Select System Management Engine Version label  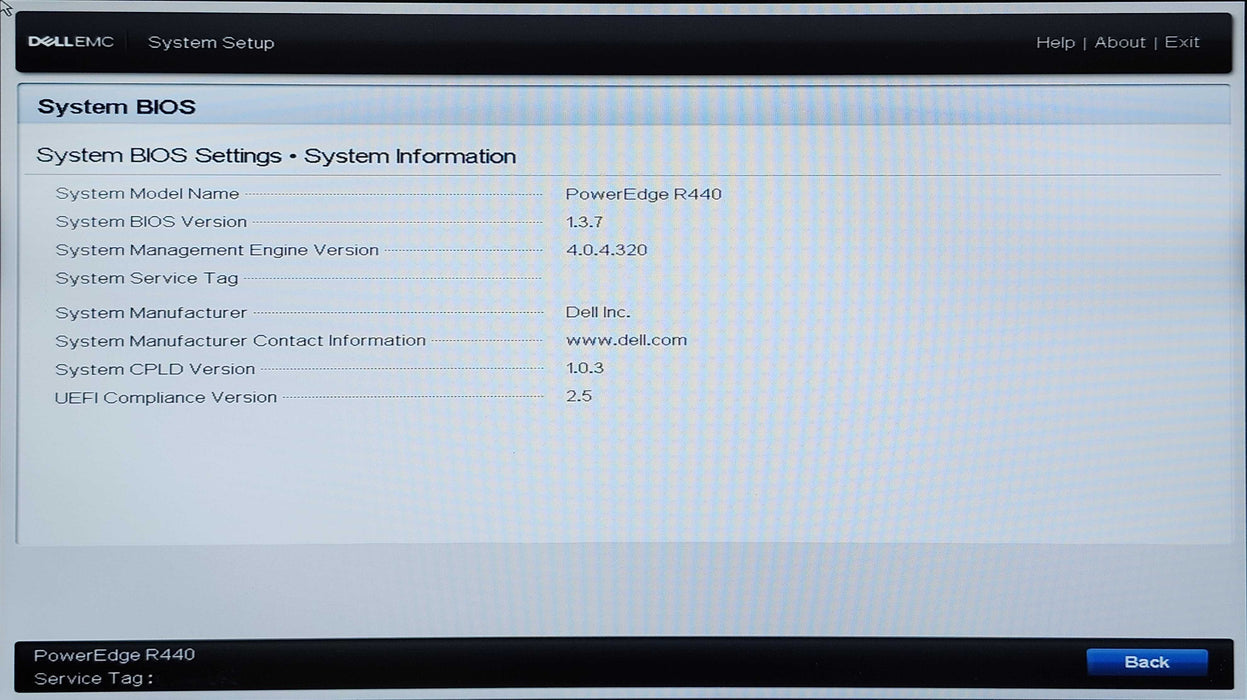point(217,250)
